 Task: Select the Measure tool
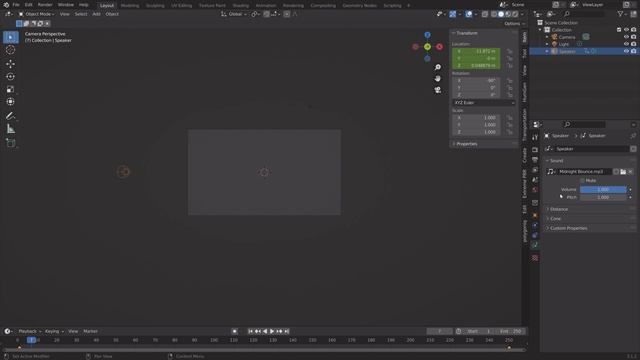(11, 129)
